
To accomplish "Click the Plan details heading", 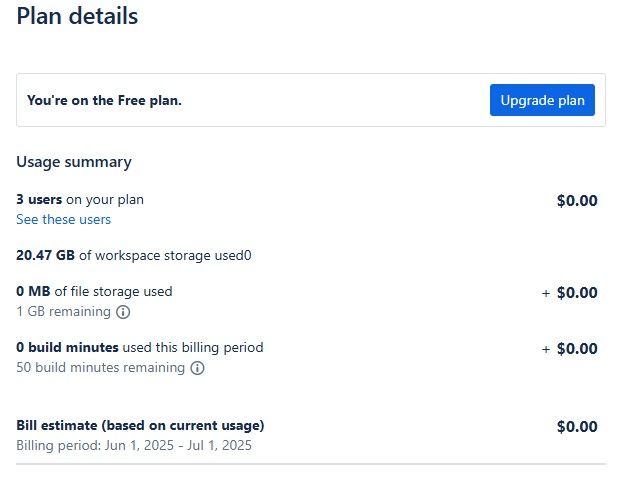I will coord(77,16).
